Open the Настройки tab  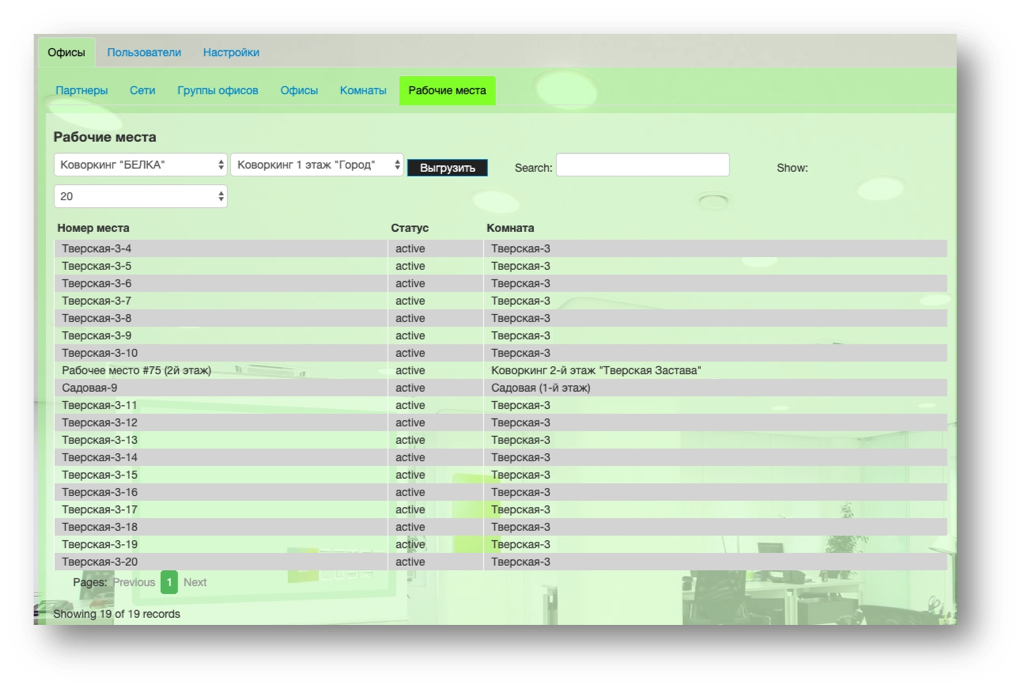click(x=231, y=52)
